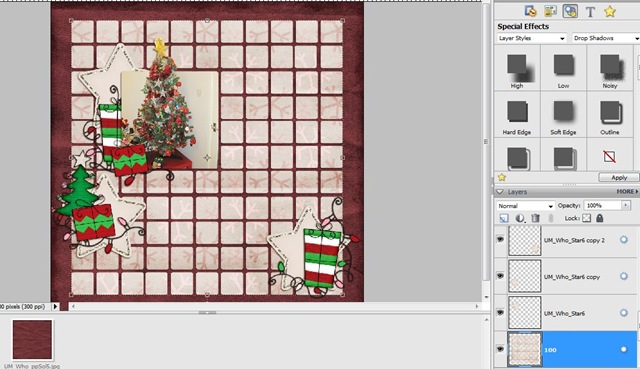Screen dimensions: 640x369
Task: Select the UM_Who_ppSol5.jpg bin thumbnail
Action: [32, 340]
